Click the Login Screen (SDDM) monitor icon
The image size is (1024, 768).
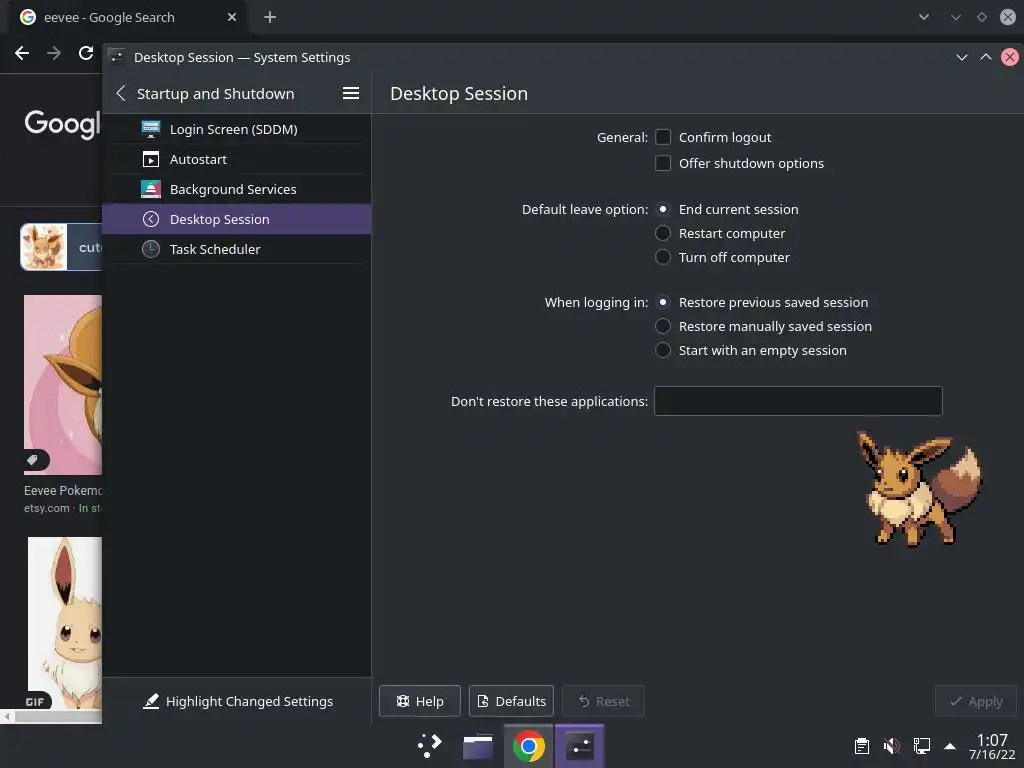coord(151,129)
